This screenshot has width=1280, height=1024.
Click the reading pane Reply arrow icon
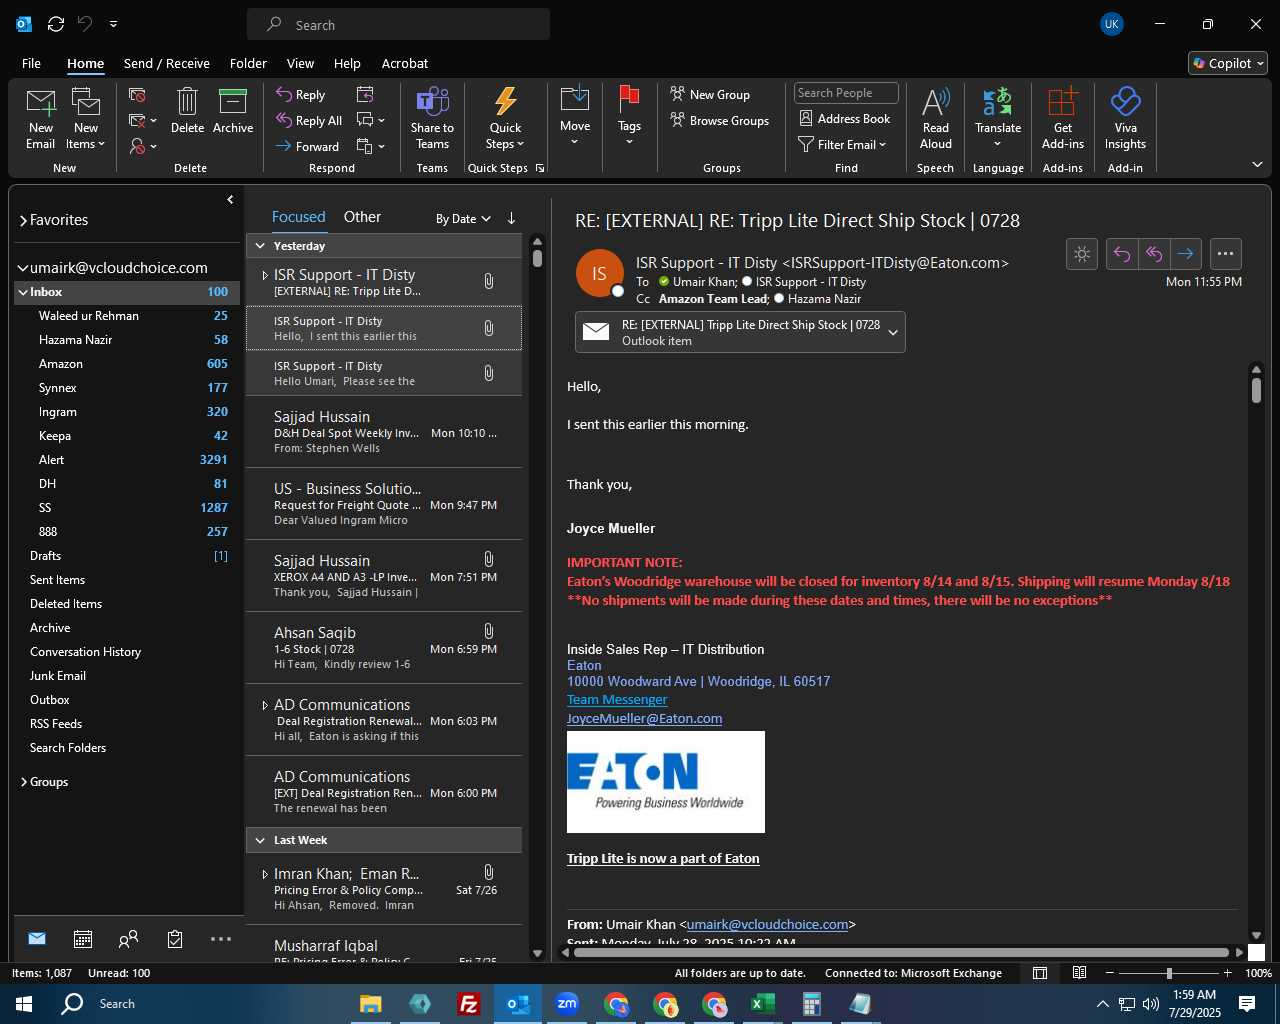tap(1122, 254)
